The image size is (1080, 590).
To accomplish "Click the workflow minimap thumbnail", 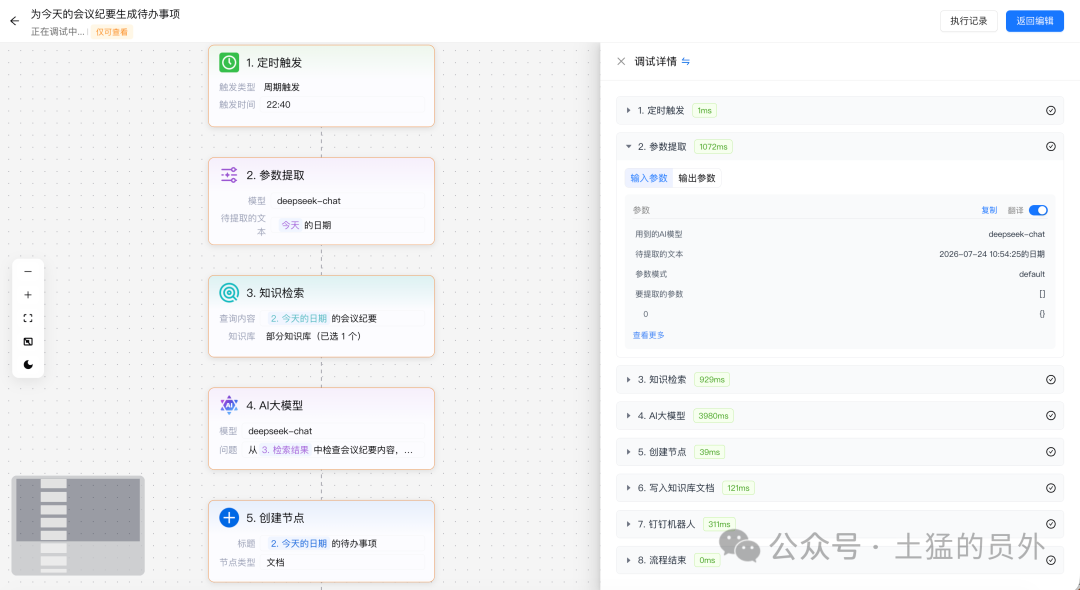I will click(x=78, y=525).
